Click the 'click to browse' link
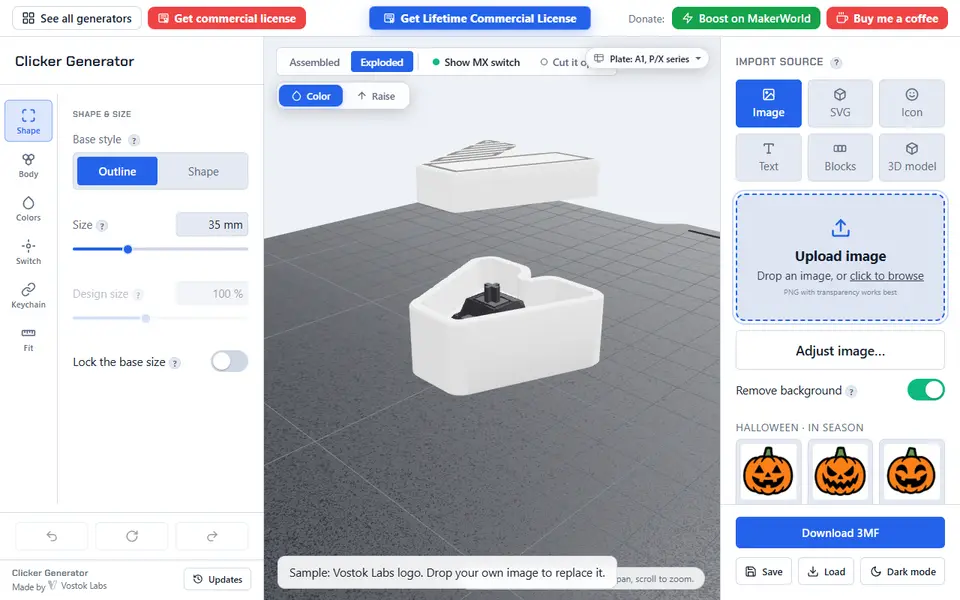This screenshot has width=960, height=600. point(887,276)
